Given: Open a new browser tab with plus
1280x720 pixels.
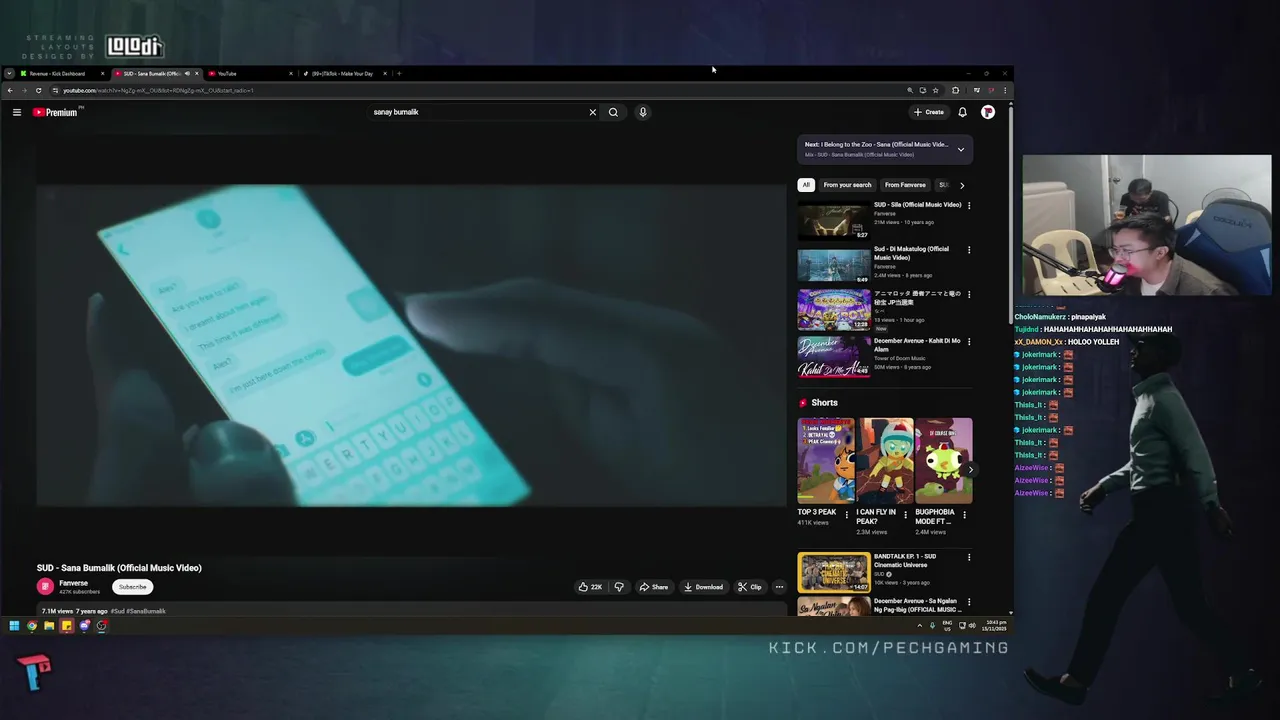Looking at the screenshot, I should pos(398,73).
